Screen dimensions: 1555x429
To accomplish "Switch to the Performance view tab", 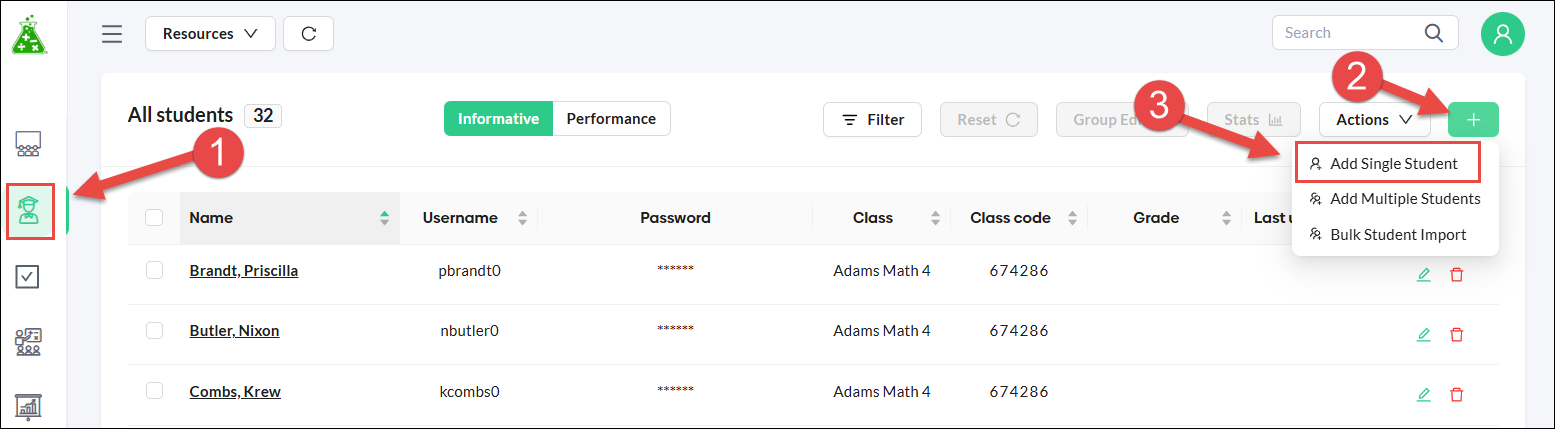I will [x=611, y=119].
